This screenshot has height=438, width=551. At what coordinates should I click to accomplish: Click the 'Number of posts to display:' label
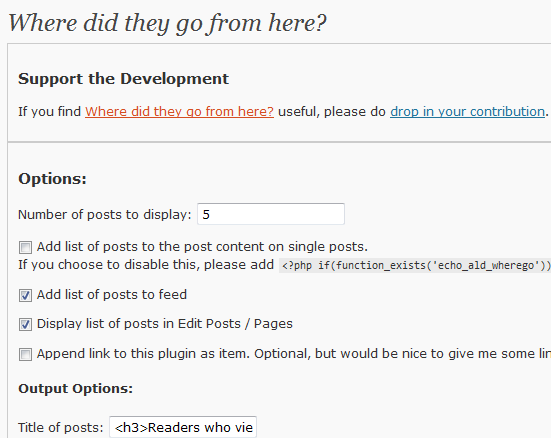point(105,214)
